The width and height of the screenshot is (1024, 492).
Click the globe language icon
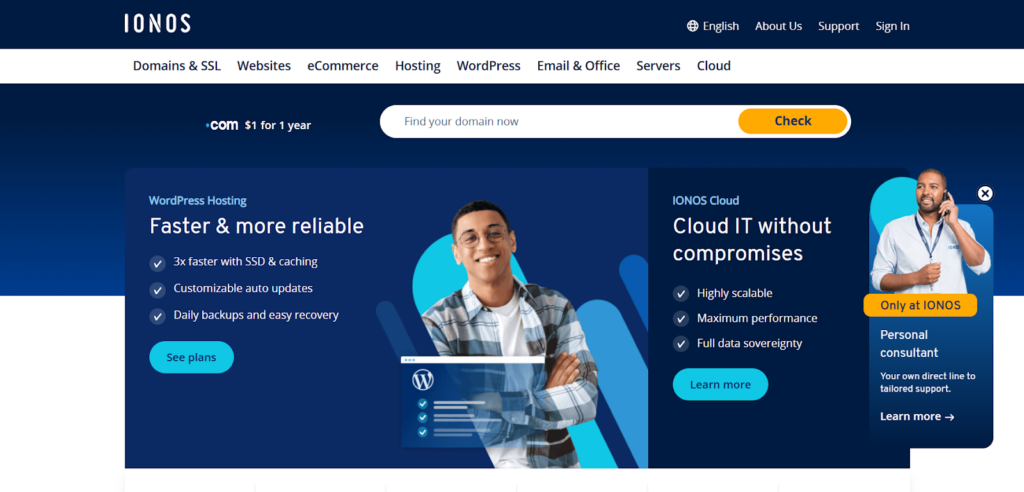pyautogui.click(x=692, y=26)
